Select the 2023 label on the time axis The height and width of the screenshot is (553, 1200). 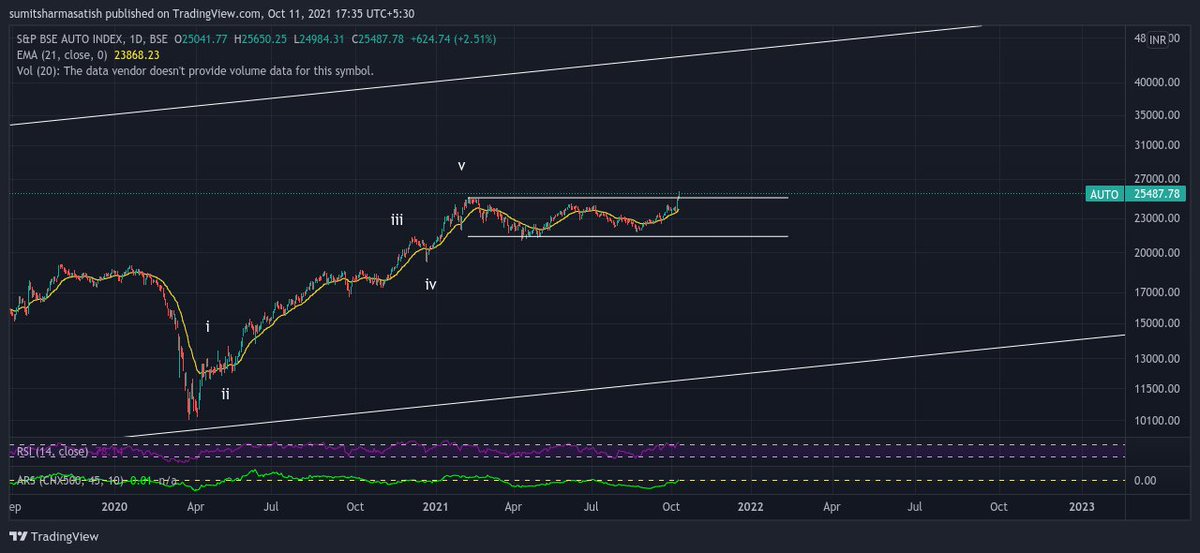tap(1082, 508)
